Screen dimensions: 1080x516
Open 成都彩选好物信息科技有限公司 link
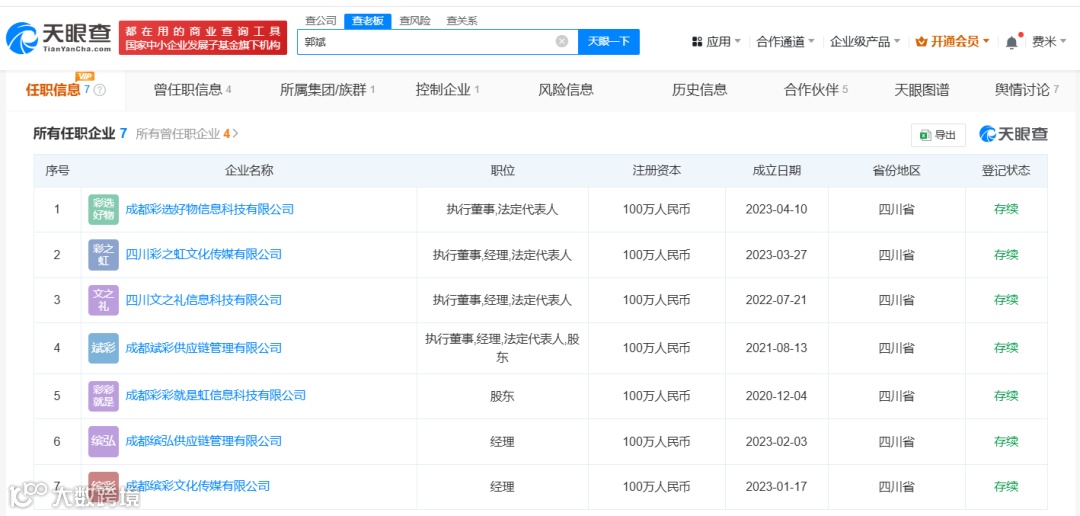point(210,209)
